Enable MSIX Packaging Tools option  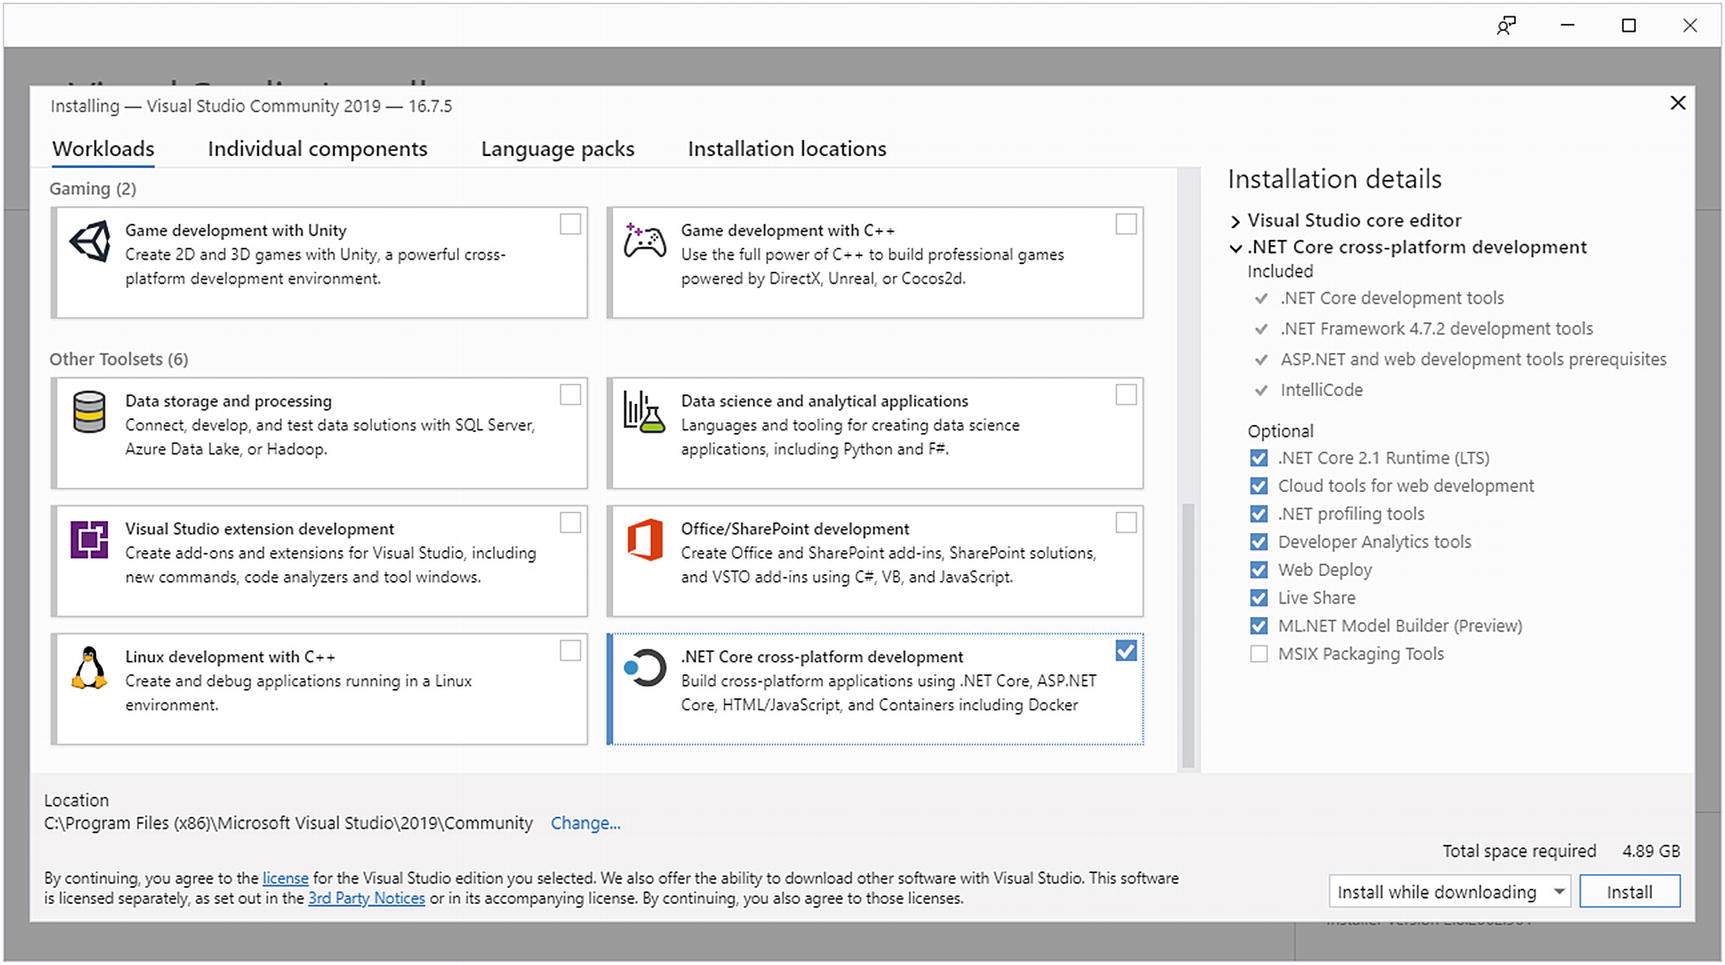click(1259, 654)
